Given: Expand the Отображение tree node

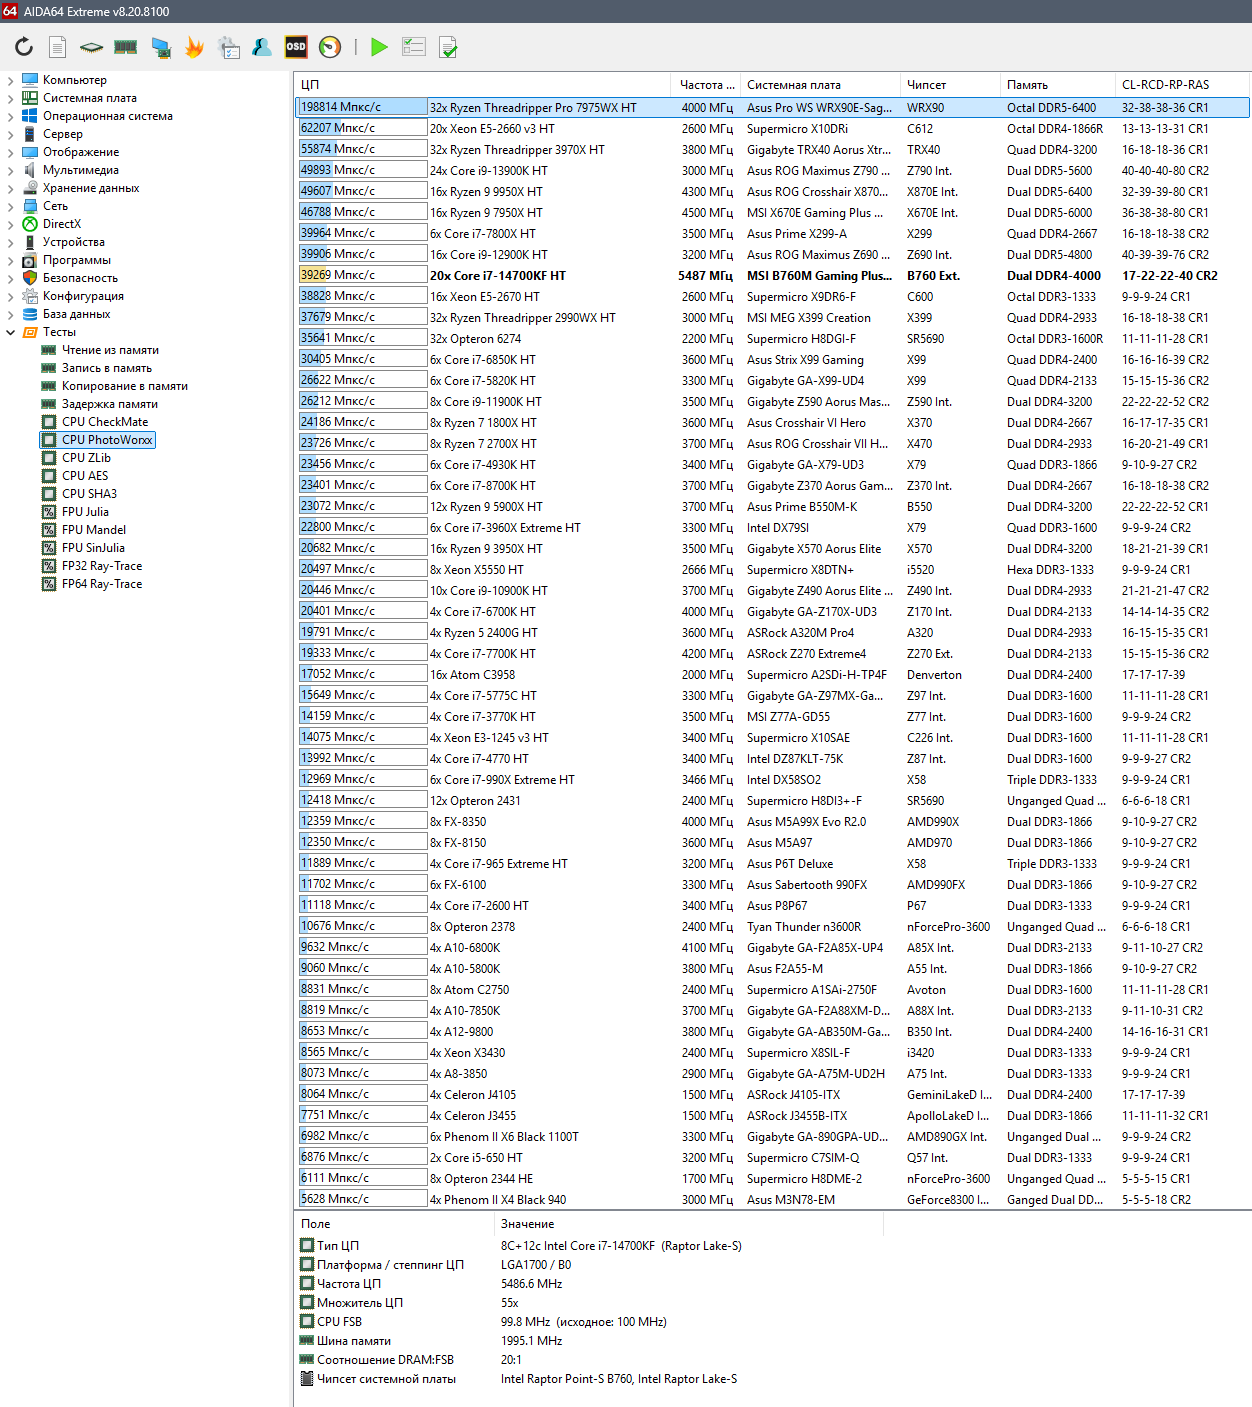Looking at the screenshot, I should pos(10,152).
